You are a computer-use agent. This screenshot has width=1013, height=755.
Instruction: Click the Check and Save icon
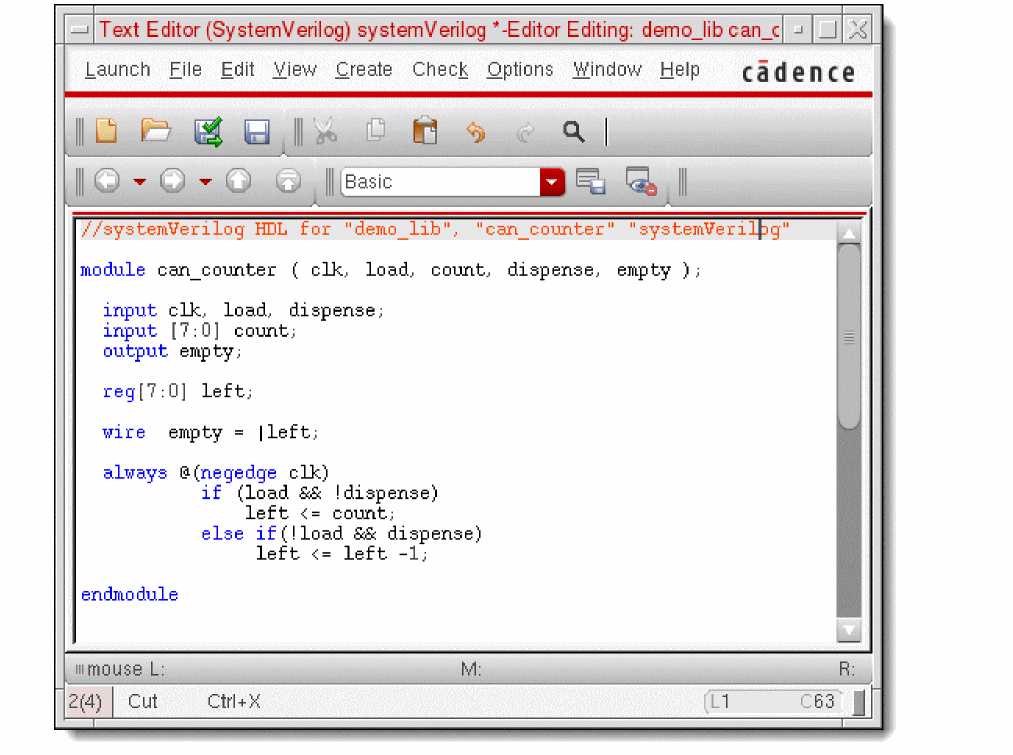pos(209,132)
